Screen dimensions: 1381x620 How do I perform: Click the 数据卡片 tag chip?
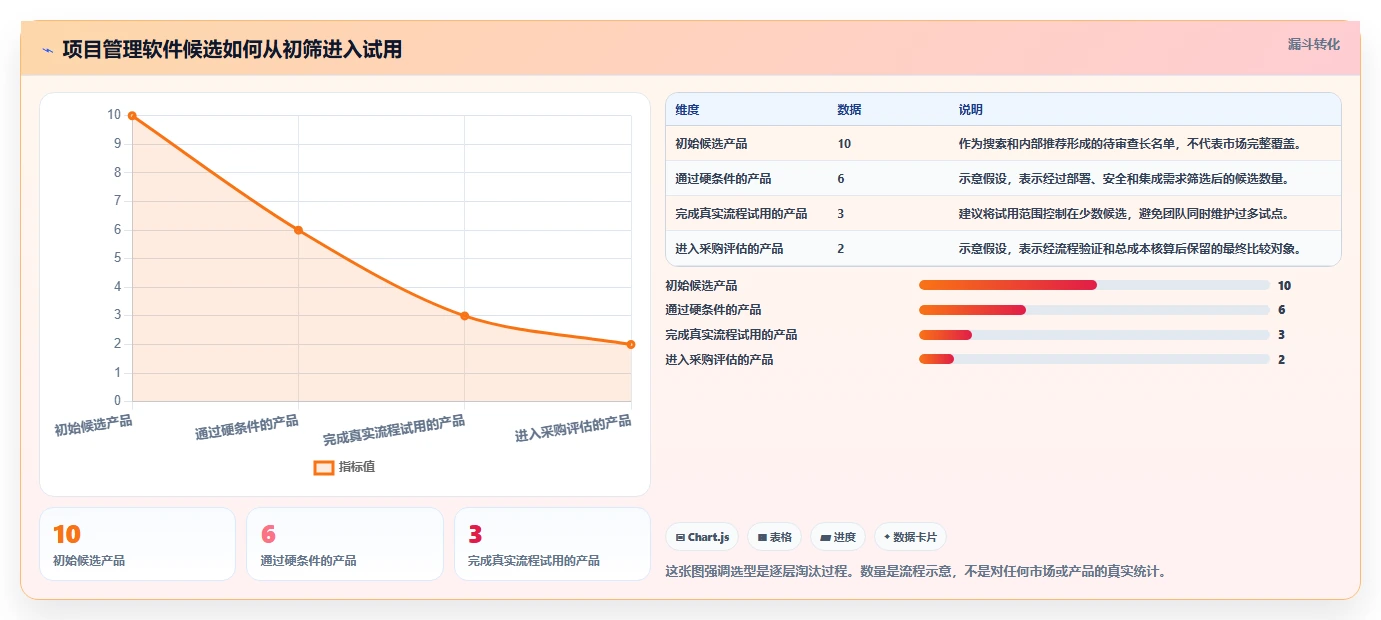(x=910, y=537)
